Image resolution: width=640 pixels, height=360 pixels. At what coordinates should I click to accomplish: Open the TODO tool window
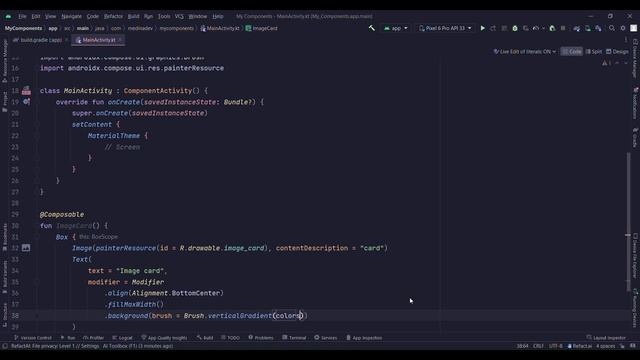point(231,338)
